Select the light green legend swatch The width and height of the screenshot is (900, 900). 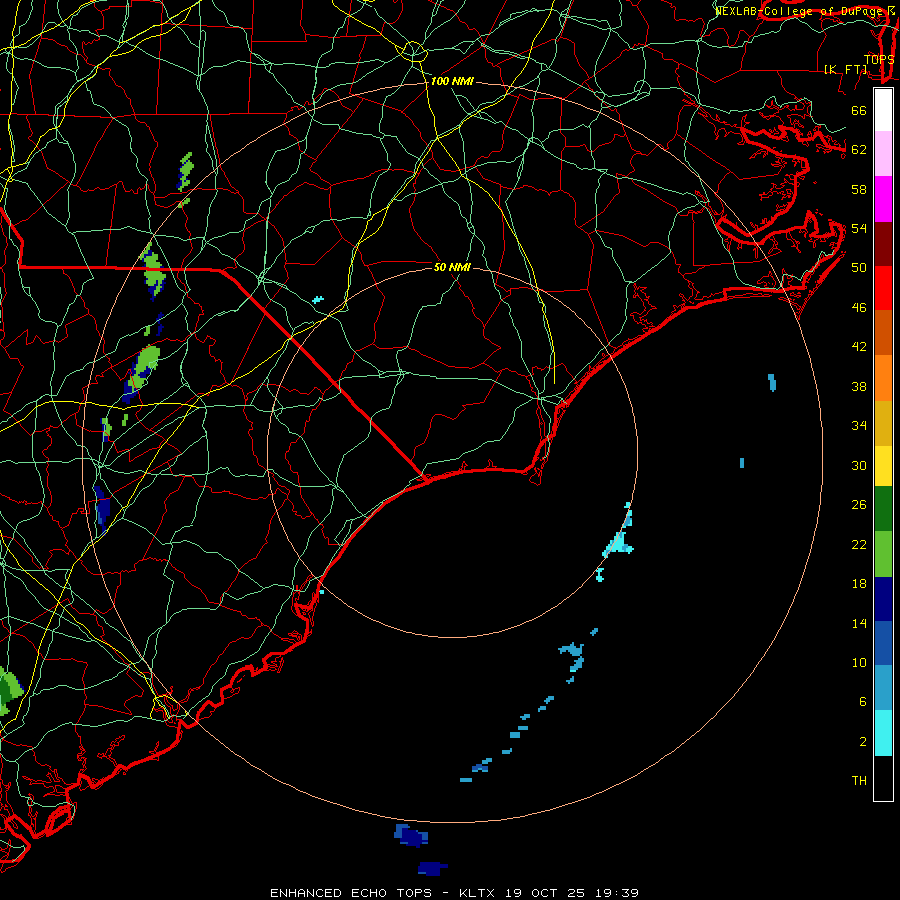883,554
